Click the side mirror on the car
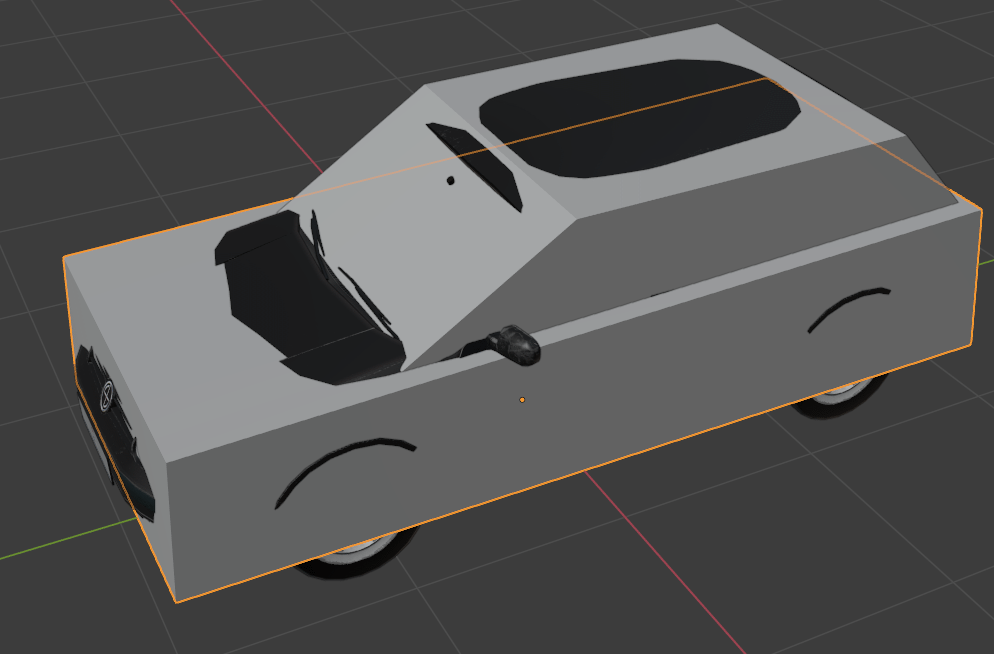The height and width of the screenshot is (654, 994). pos(515,342)
